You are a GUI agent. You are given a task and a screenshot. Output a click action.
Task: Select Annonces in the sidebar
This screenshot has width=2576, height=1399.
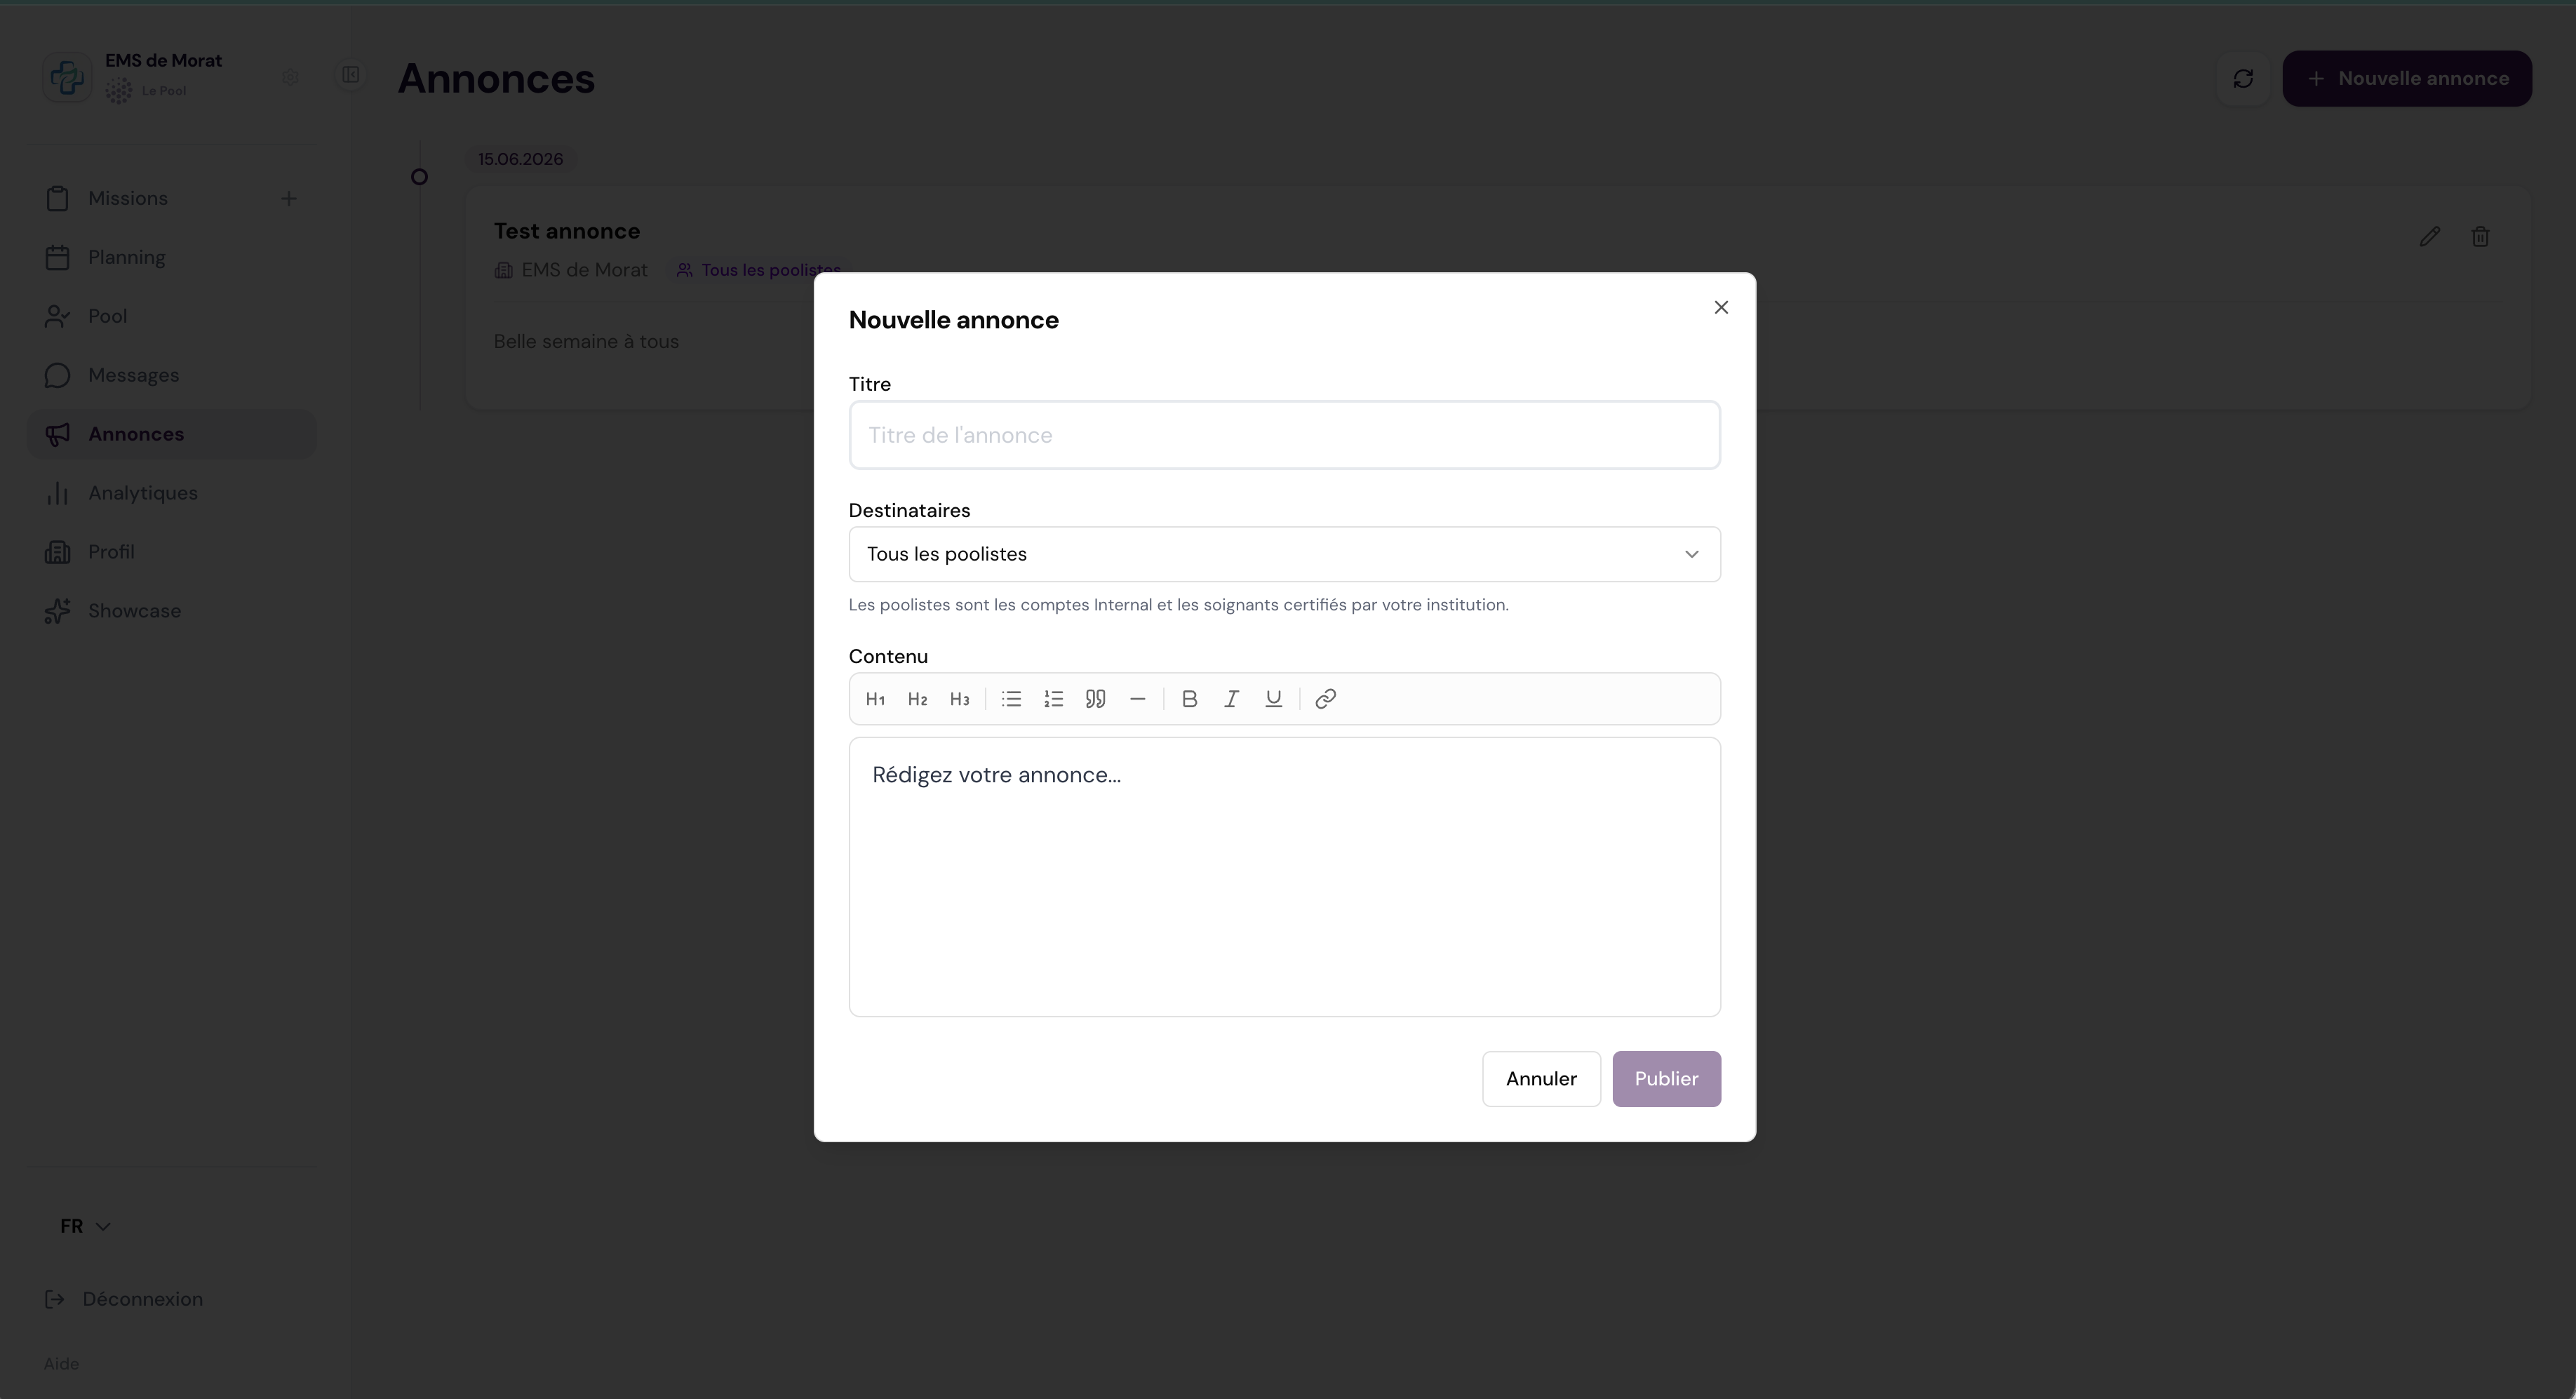pos(172,435)
